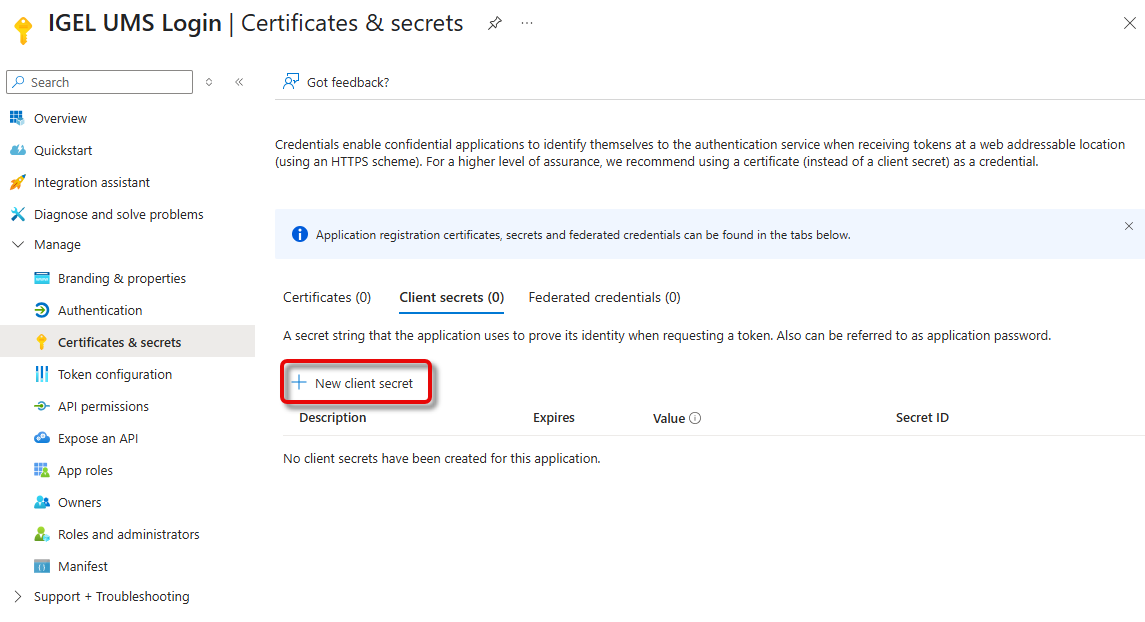
Task: Click the Value column info icon
Action: click(695, 418)
